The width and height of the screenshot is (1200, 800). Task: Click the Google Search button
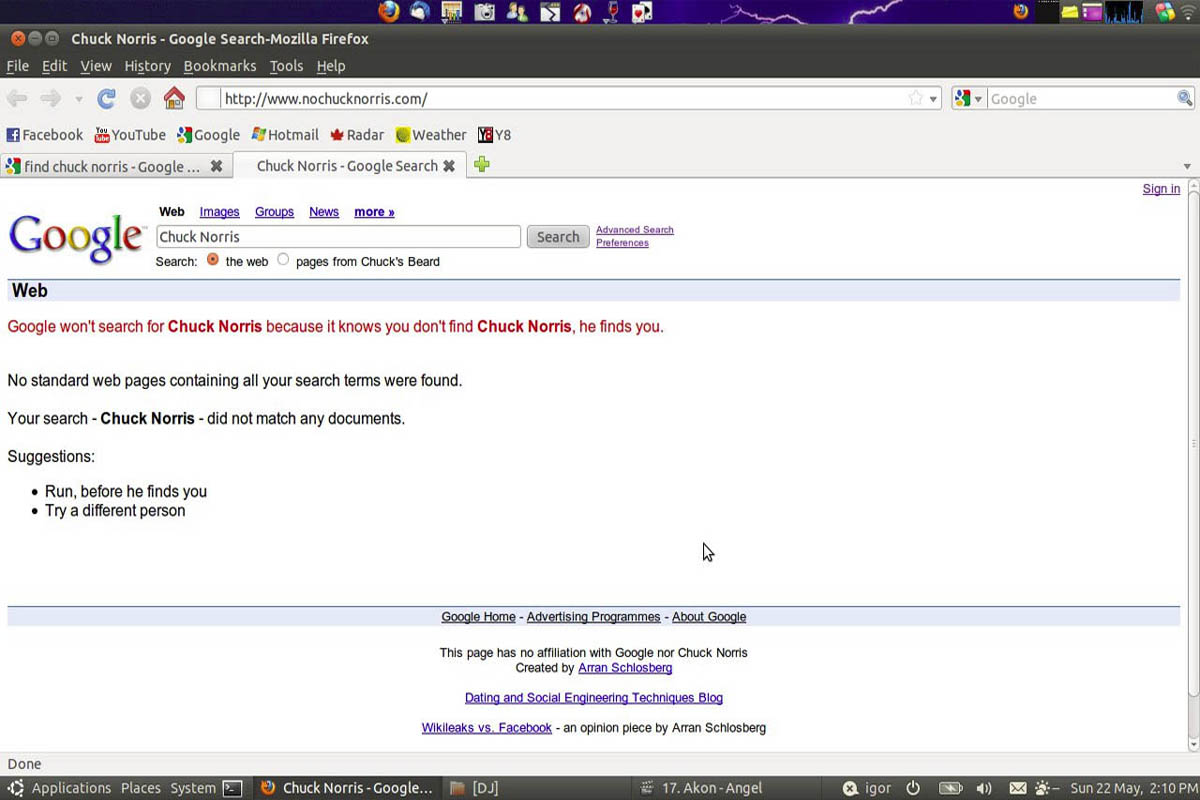[558, 237]
